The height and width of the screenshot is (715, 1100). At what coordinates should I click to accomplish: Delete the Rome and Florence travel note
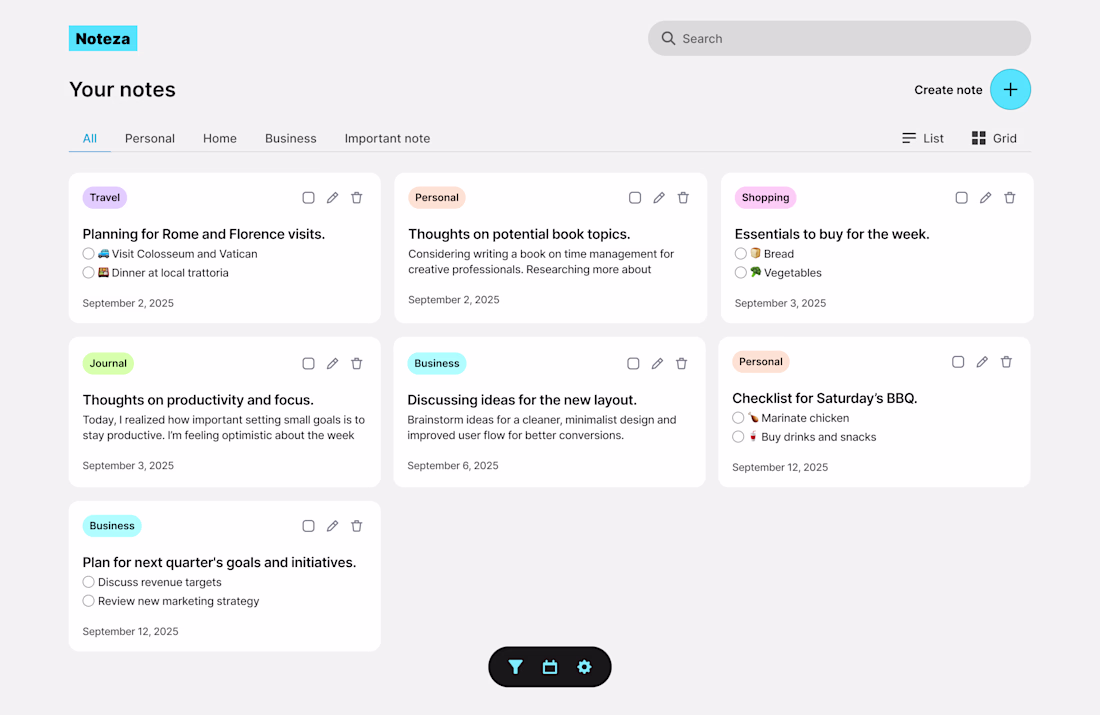[356, 198]
